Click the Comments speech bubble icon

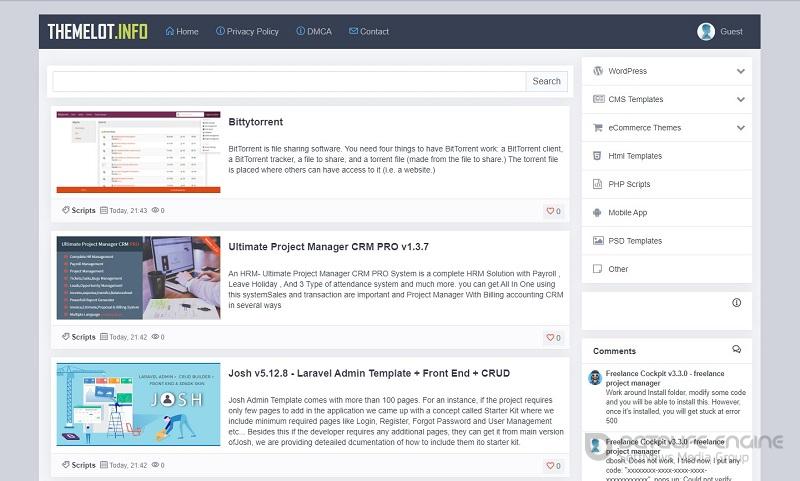pyautogui.click(x=736, y=349)
